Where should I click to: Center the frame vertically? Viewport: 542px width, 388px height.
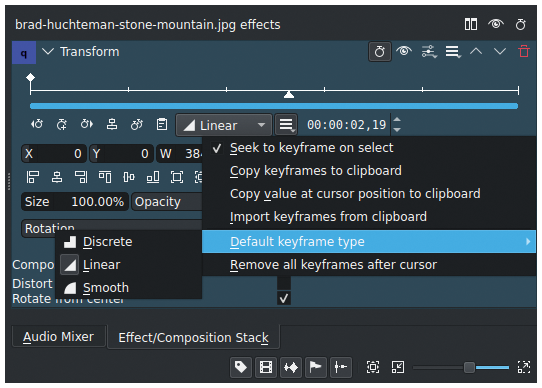click(x=129, y=177)
